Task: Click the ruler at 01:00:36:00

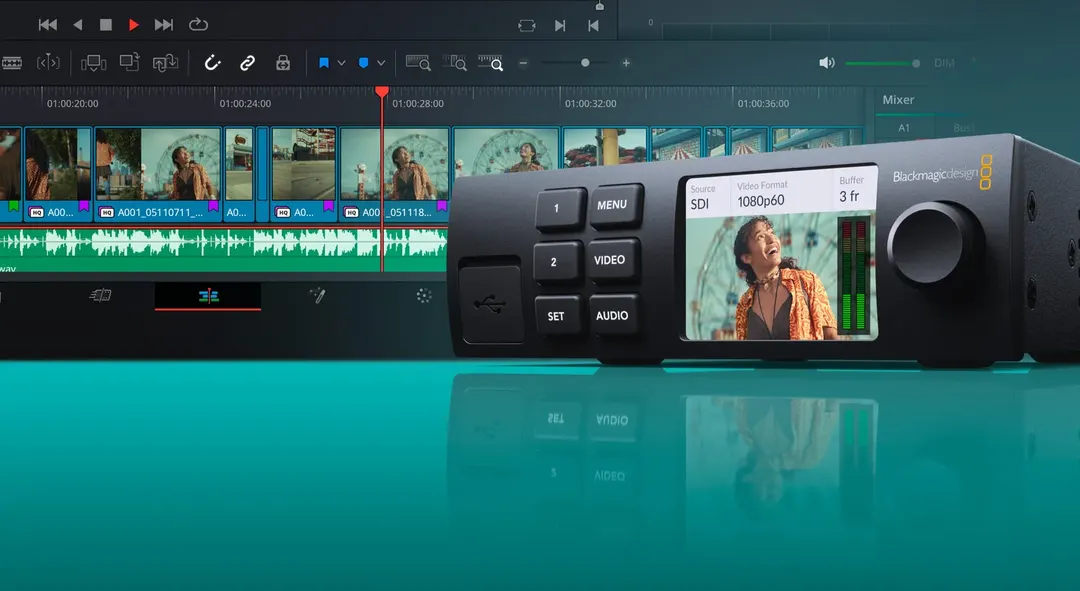Action: click(x=763, y=103)
